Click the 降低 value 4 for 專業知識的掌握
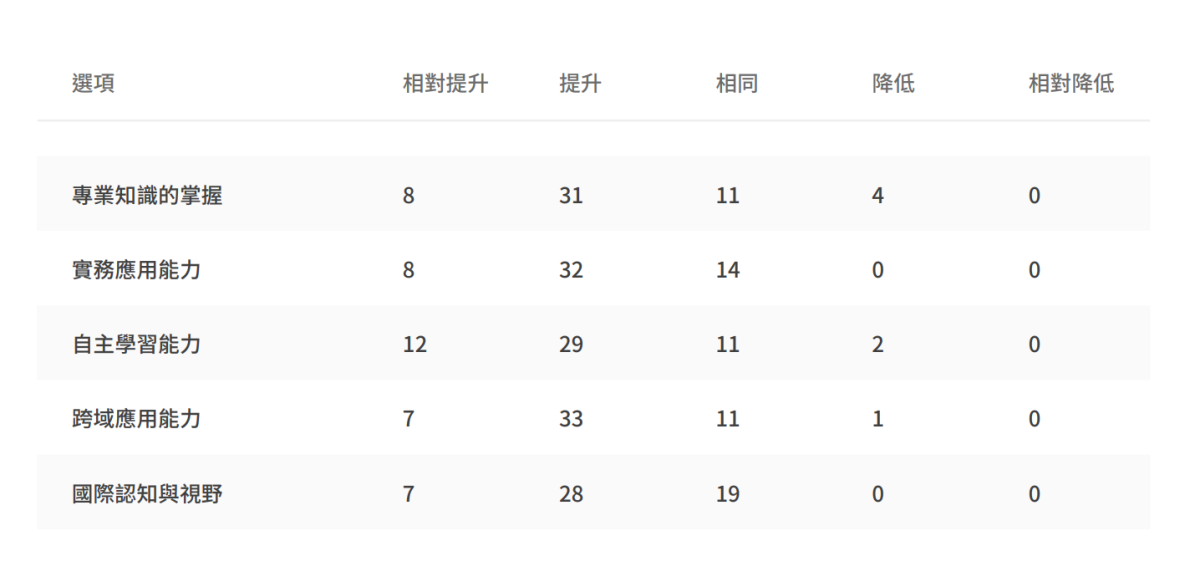The width and height of the screenshot is (1200, 582). tap(878, 196)
